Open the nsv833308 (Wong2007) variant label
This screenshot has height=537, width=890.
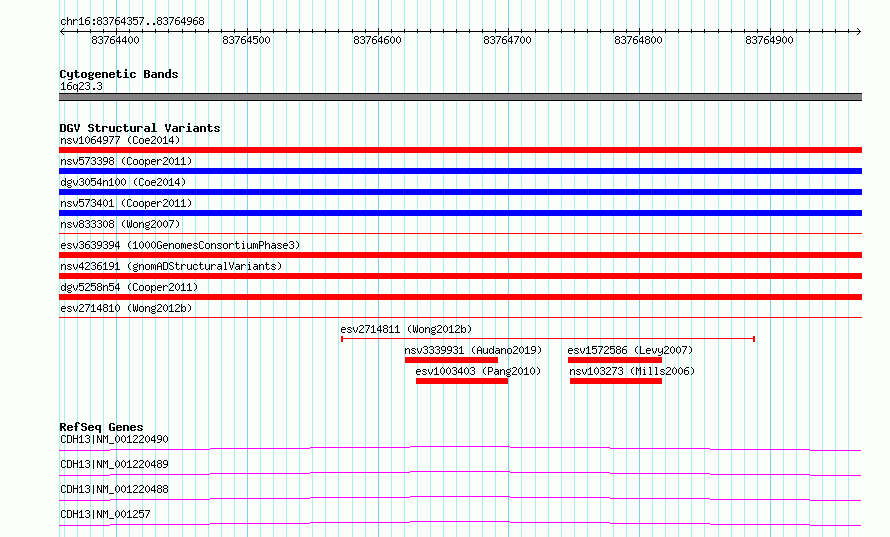tap(120, 224)
